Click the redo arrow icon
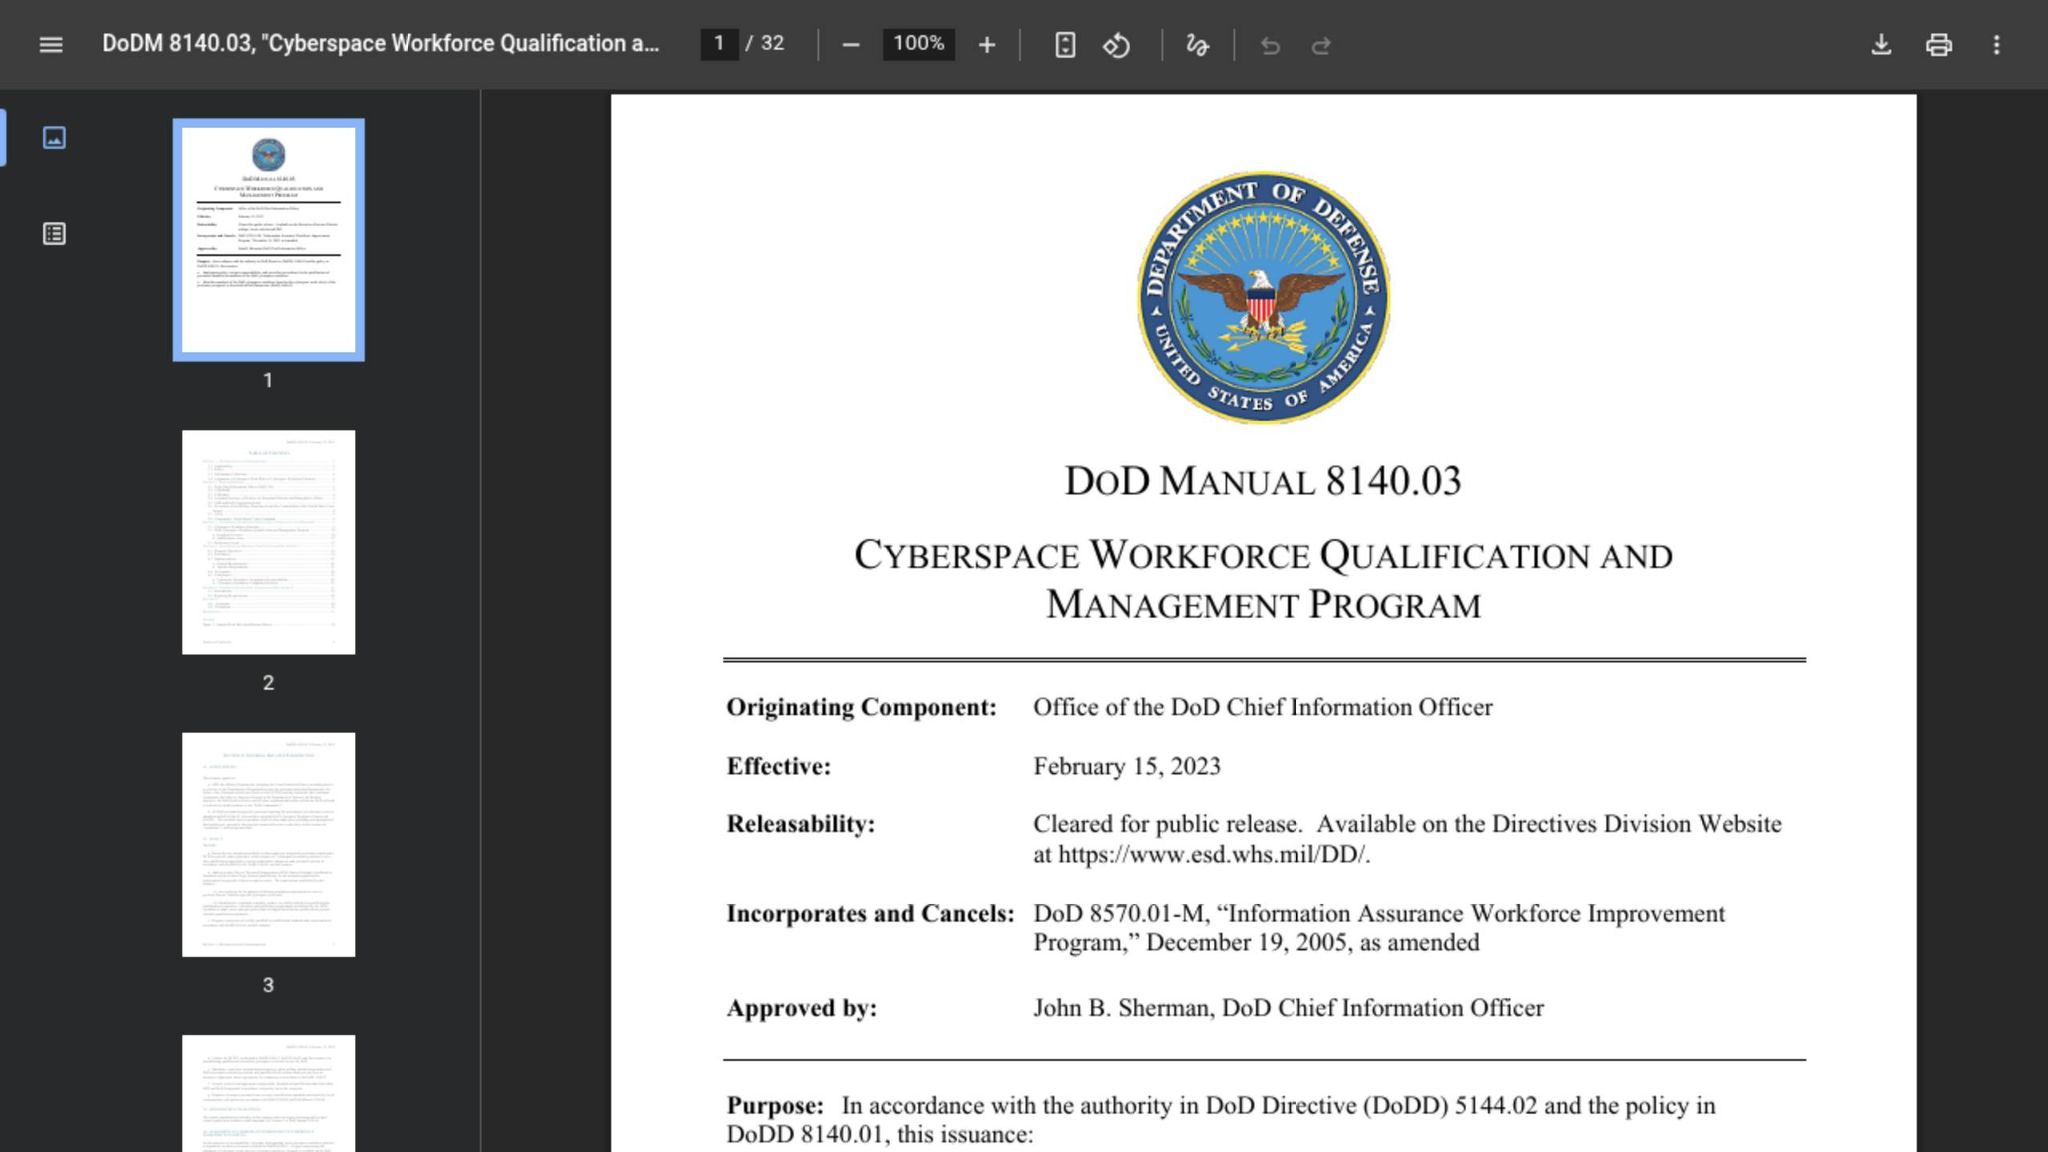 [x=1321, y=45]
